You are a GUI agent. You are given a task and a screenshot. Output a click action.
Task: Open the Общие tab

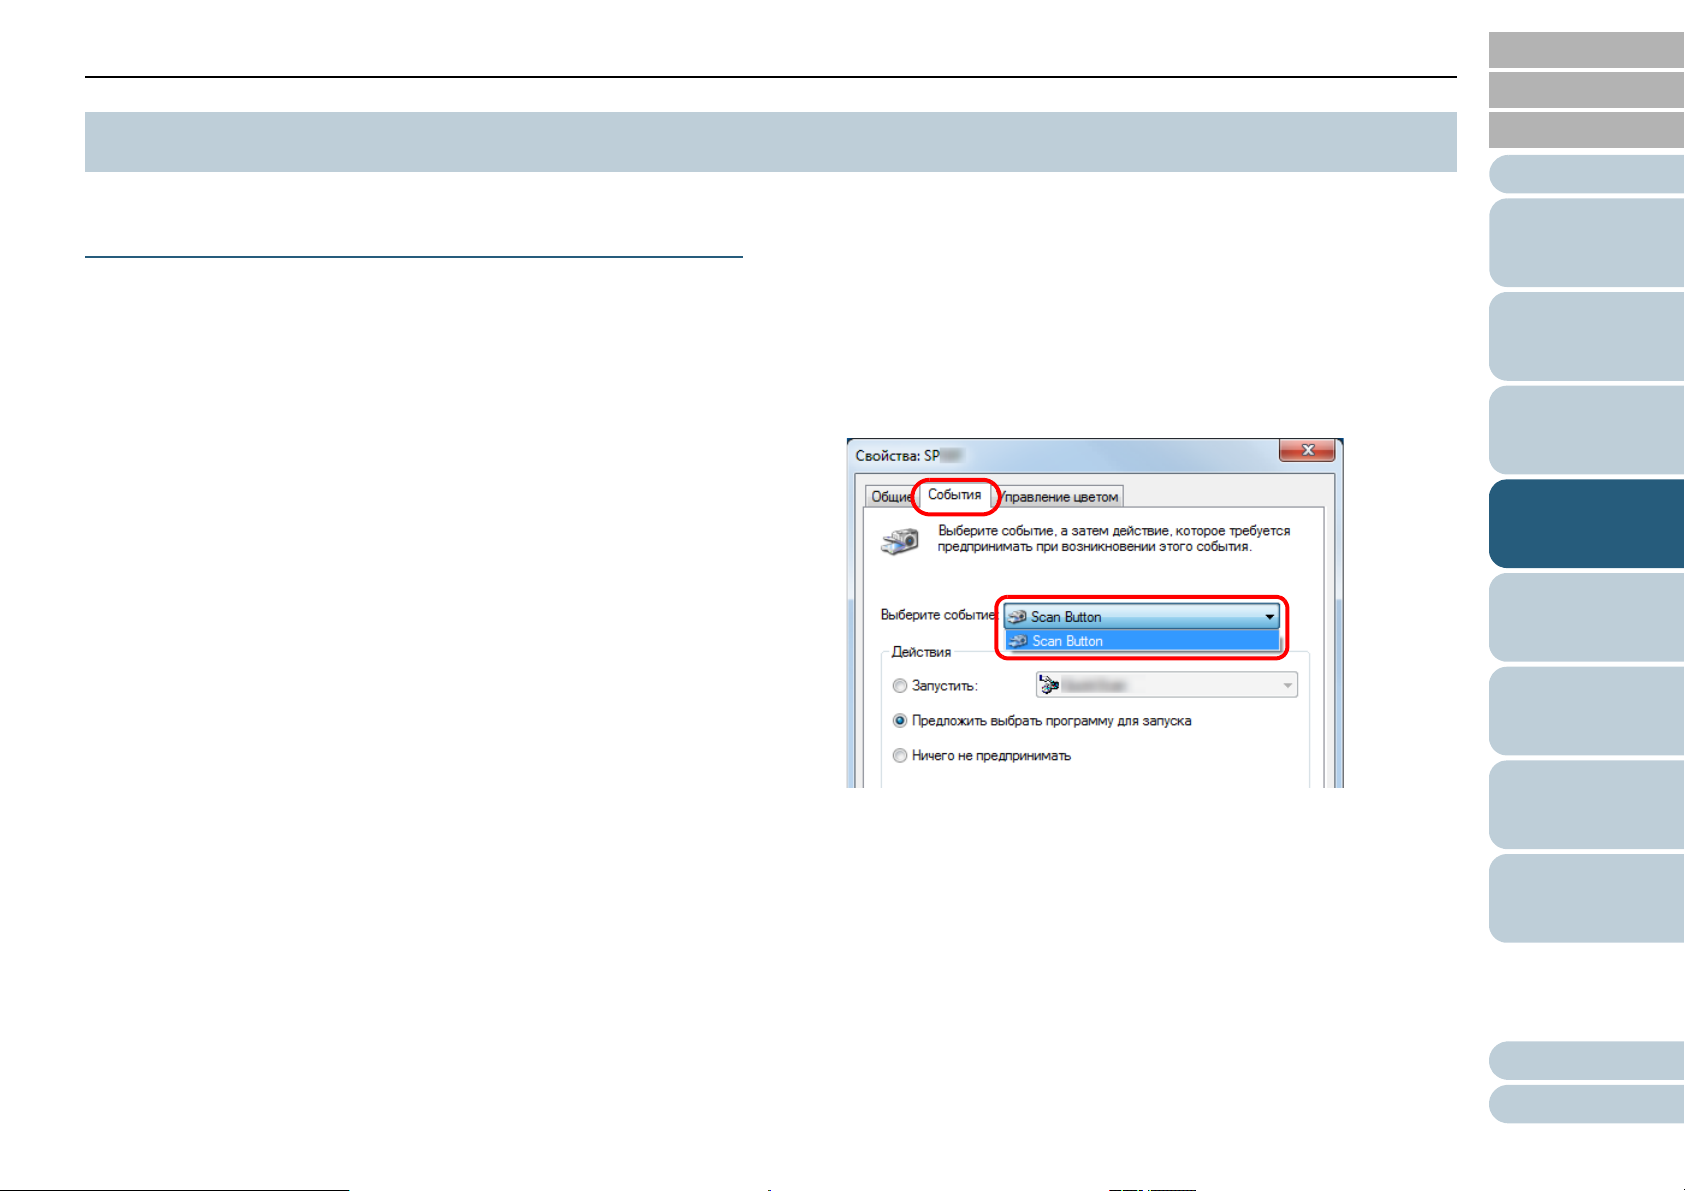click(x=890, y=497)
